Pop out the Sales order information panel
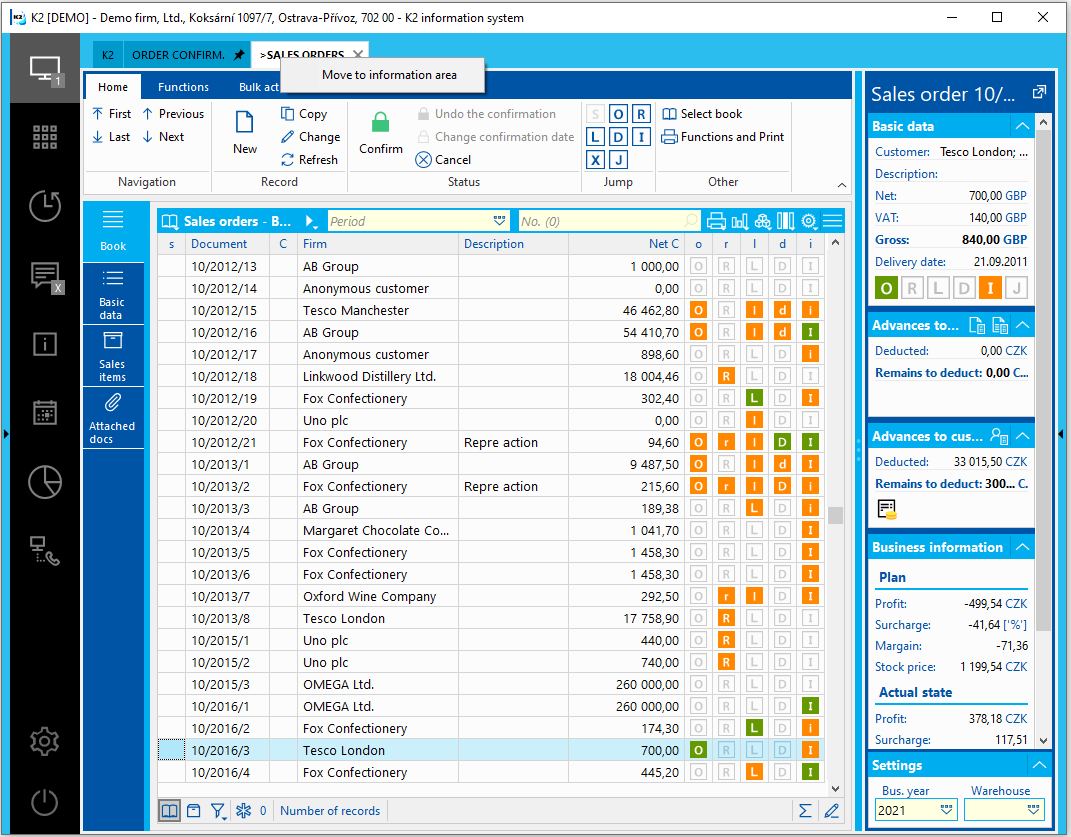Viewport: 1071px width, 837px height. (x=1039, y=92)
